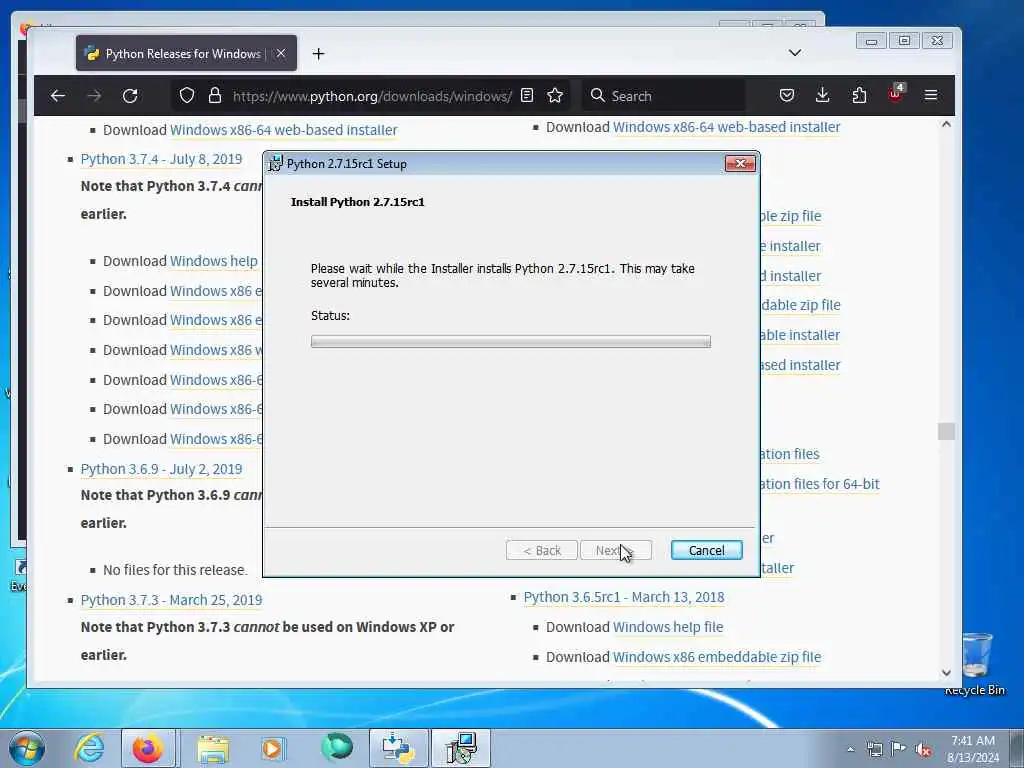Download Windows help file under Python 3.6.5rc1
Screen dimensions: 1024x768
click(668, 628)
